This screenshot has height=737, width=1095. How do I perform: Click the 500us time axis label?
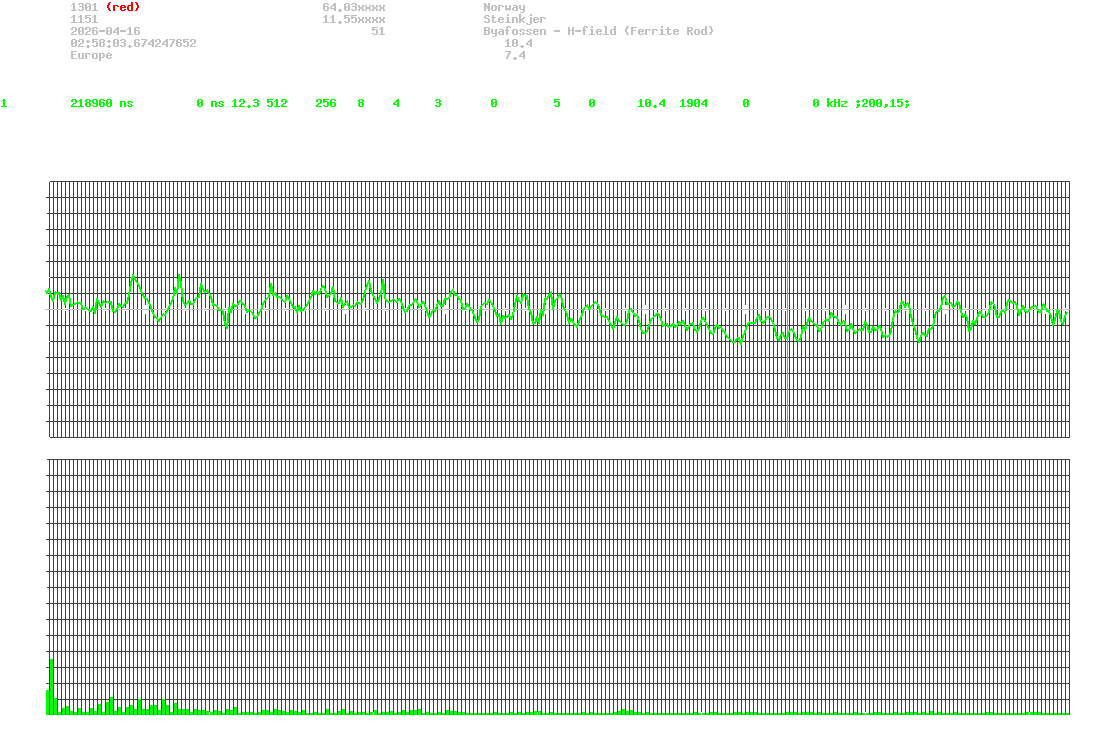559,451
